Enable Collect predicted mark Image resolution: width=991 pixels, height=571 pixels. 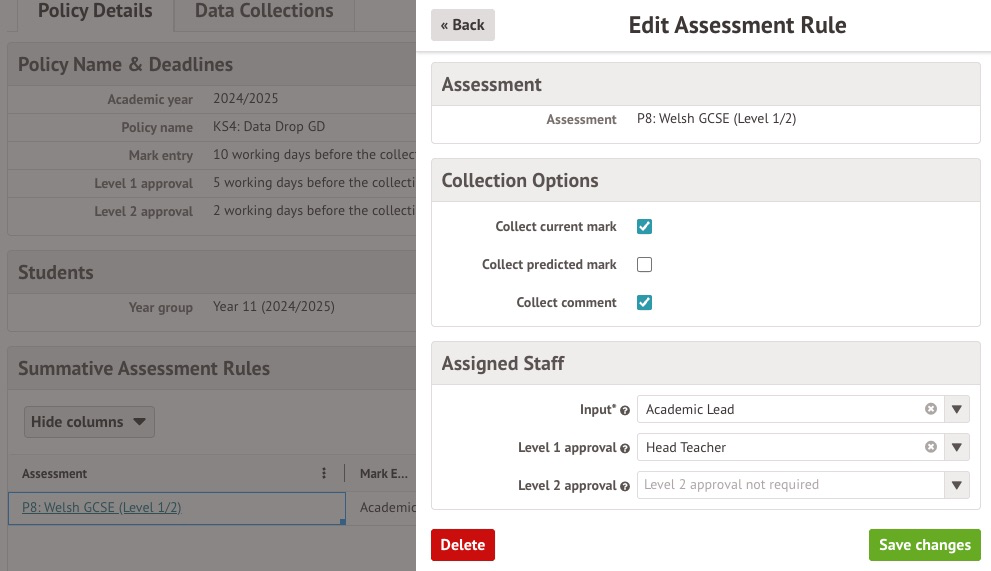pos(644,265)
